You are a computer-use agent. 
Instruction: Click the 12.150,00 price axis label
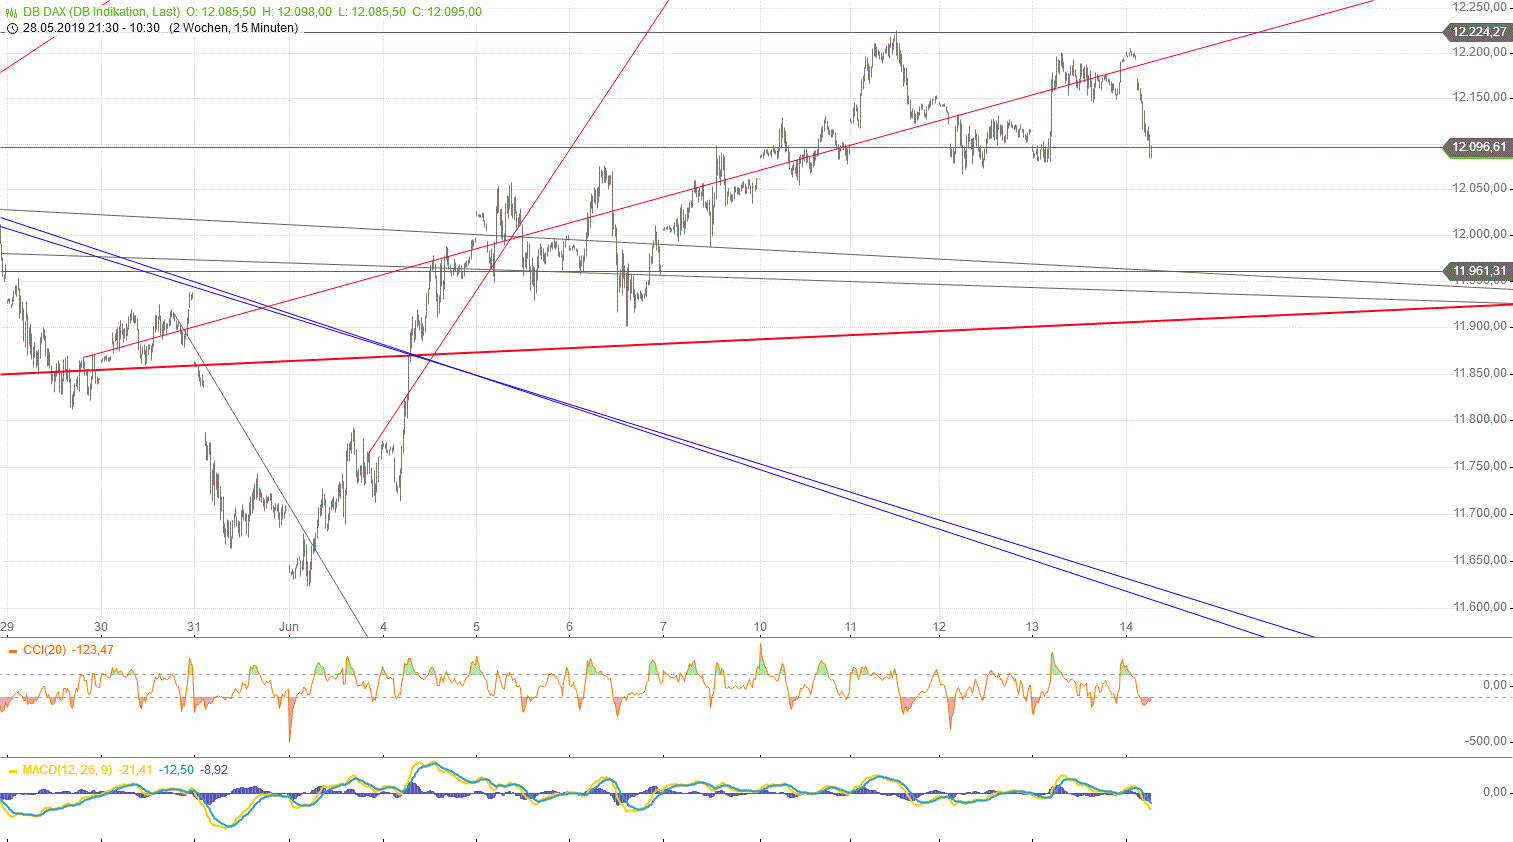1479,97
